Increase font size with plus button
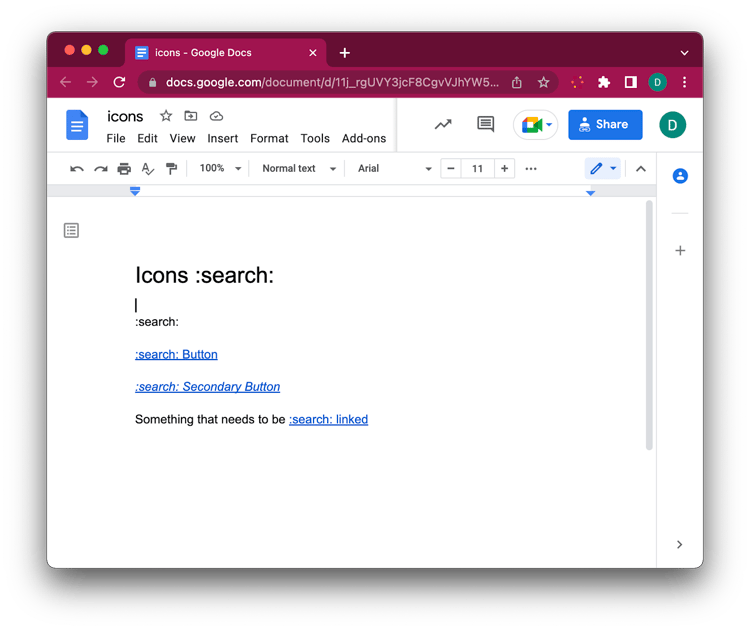The width and height of the screenshot is (750, 630). [x=505, y=169]
